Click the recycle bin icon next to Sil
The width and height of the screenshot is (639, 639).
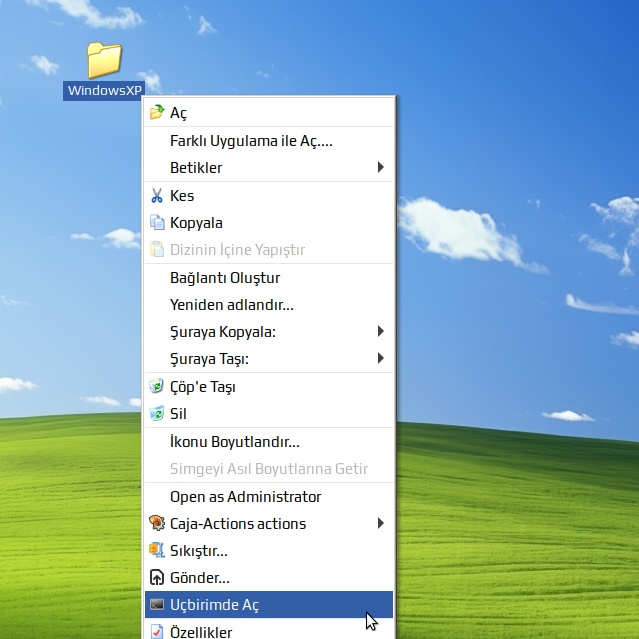tap(157, 414)
